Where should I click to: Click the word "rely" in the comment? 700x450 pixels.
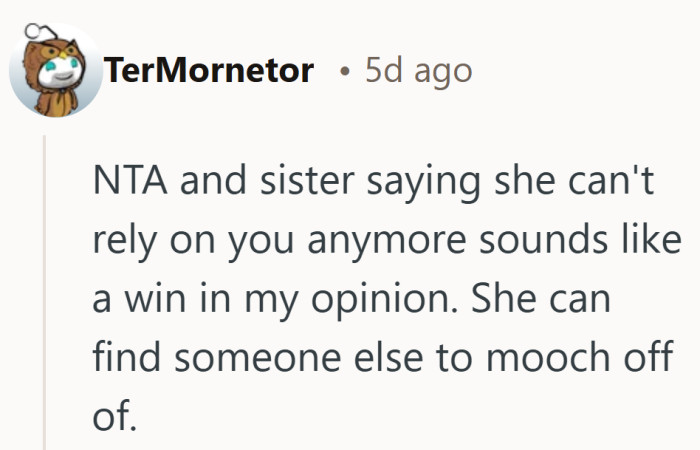tap(119, 242)
